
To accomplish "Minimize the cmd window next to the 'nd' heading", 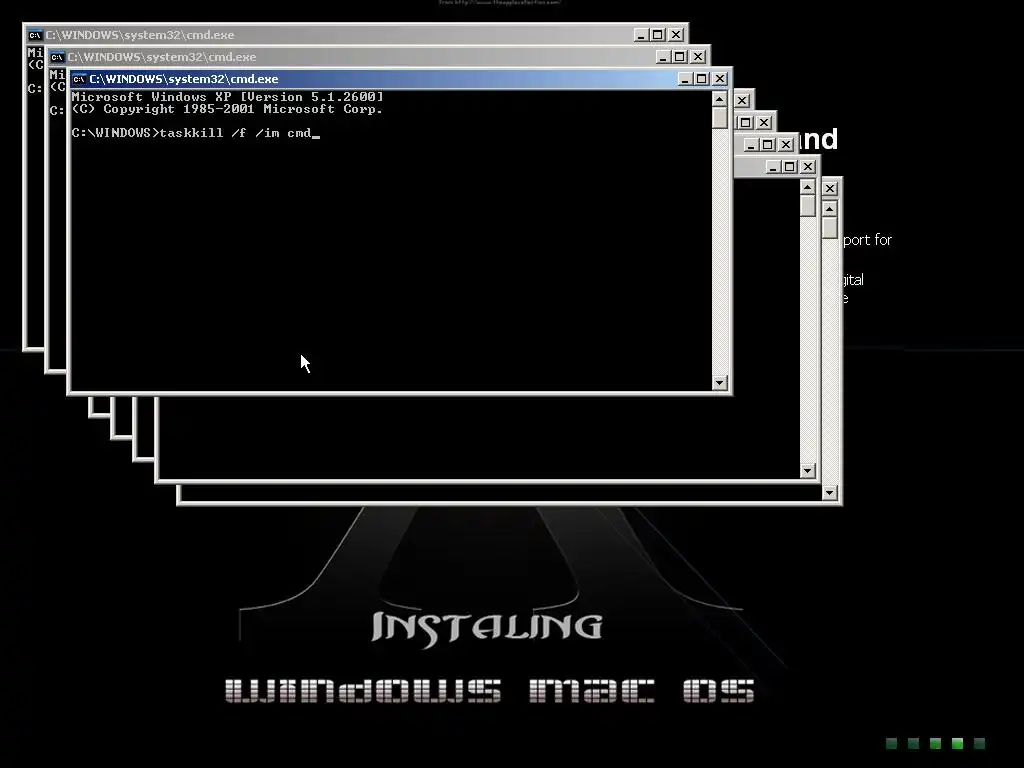I will click(x=750, y=144).
